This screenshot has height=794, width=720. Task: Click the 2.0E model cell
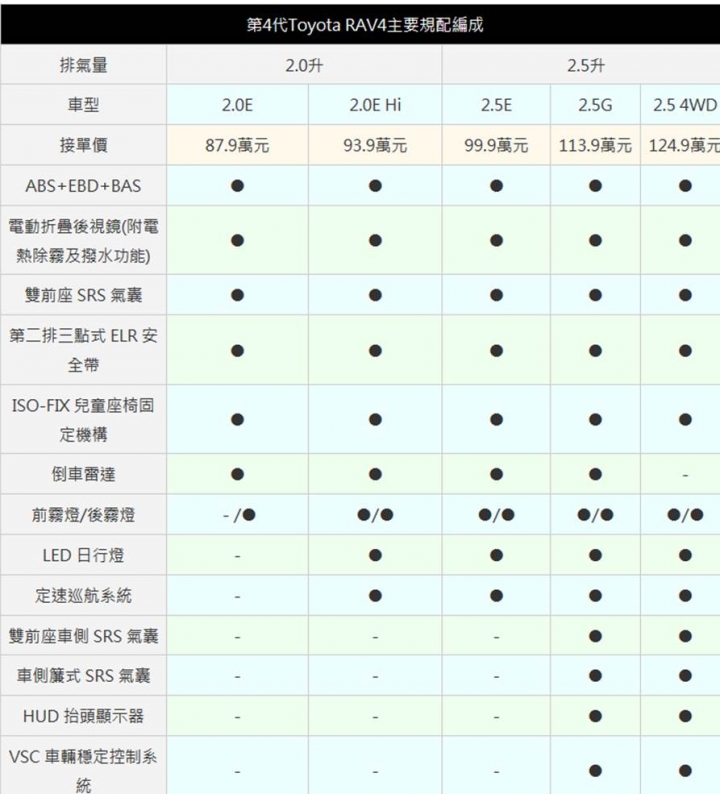coord(237,105)
